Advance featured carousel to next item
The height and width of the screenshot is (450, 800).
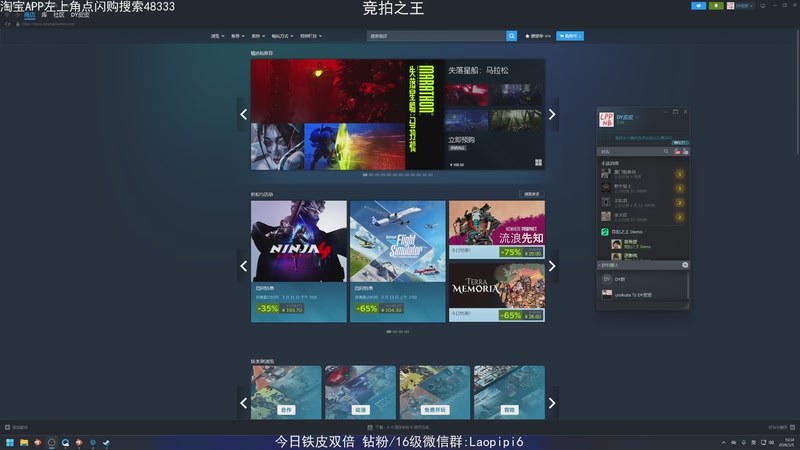552,114
